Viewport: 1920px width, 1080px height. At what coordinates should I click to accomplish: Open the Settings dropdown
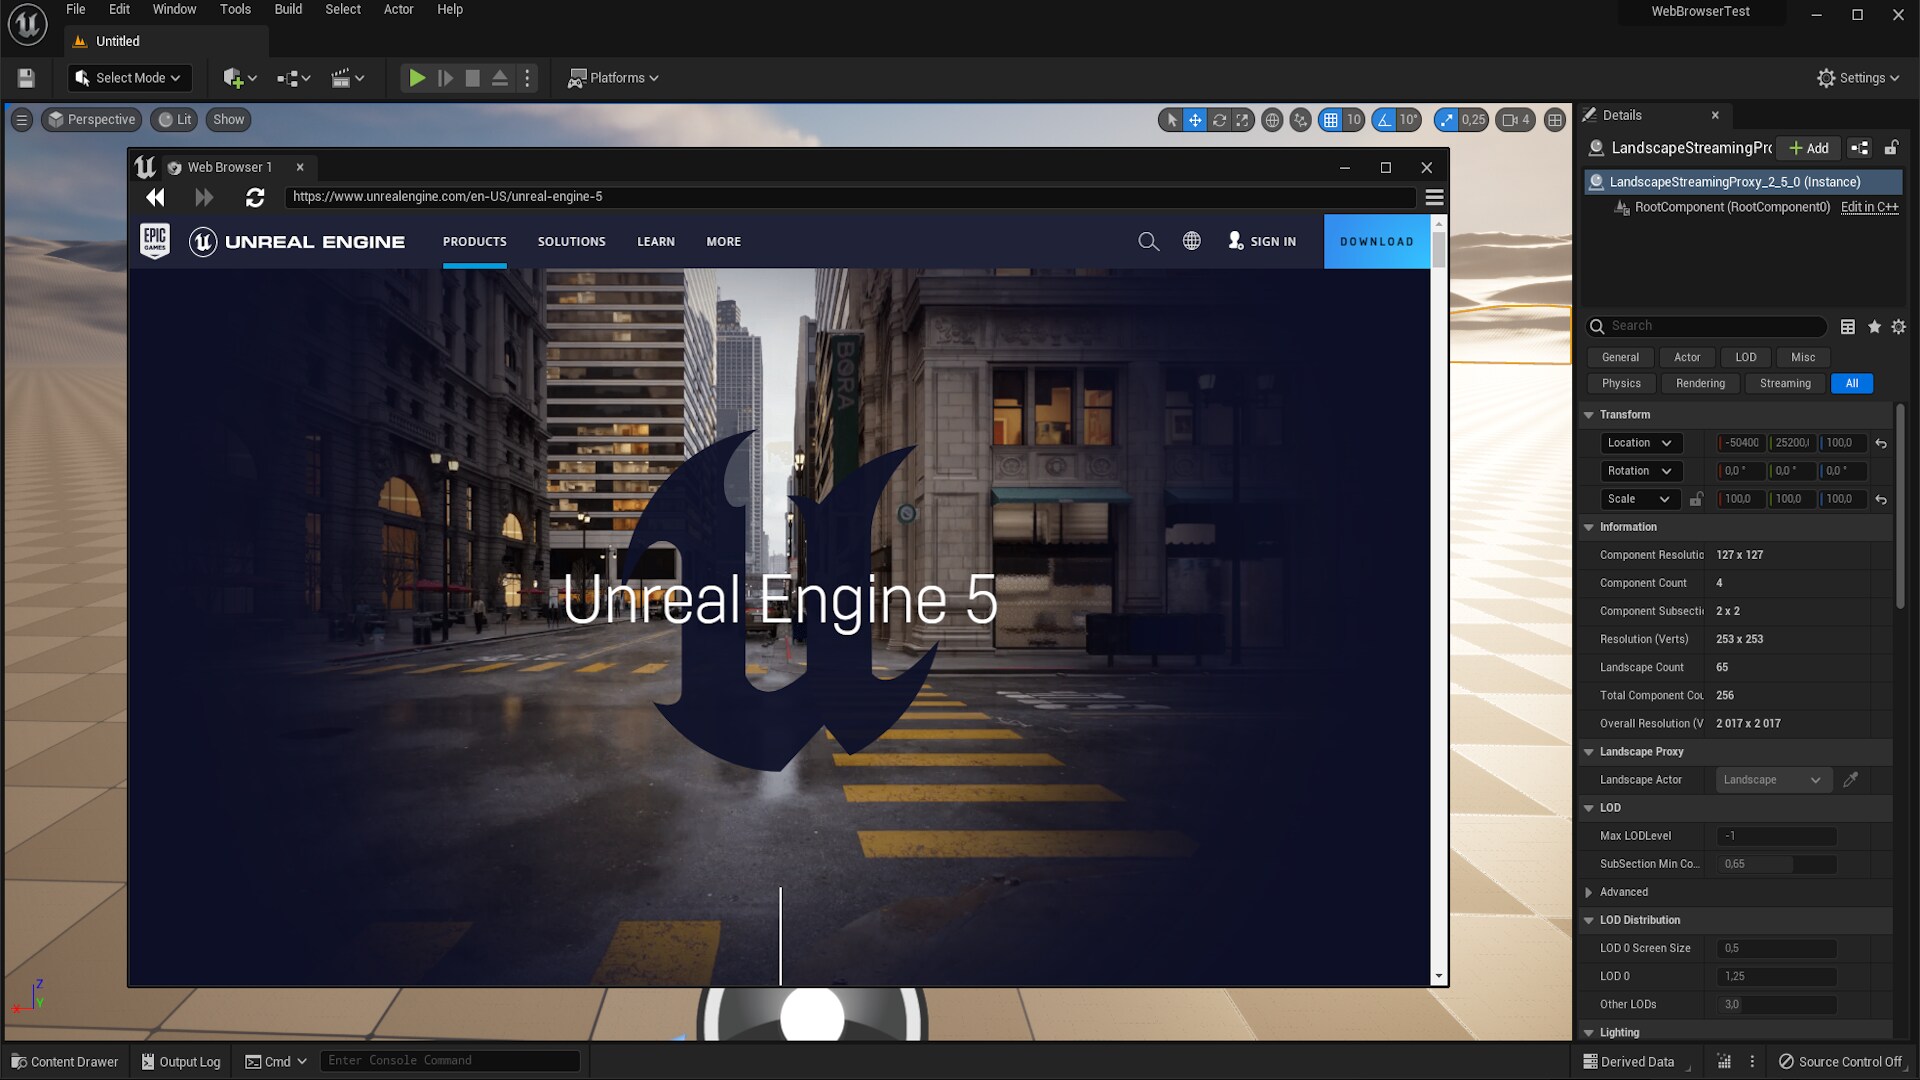pos(1857,78)
